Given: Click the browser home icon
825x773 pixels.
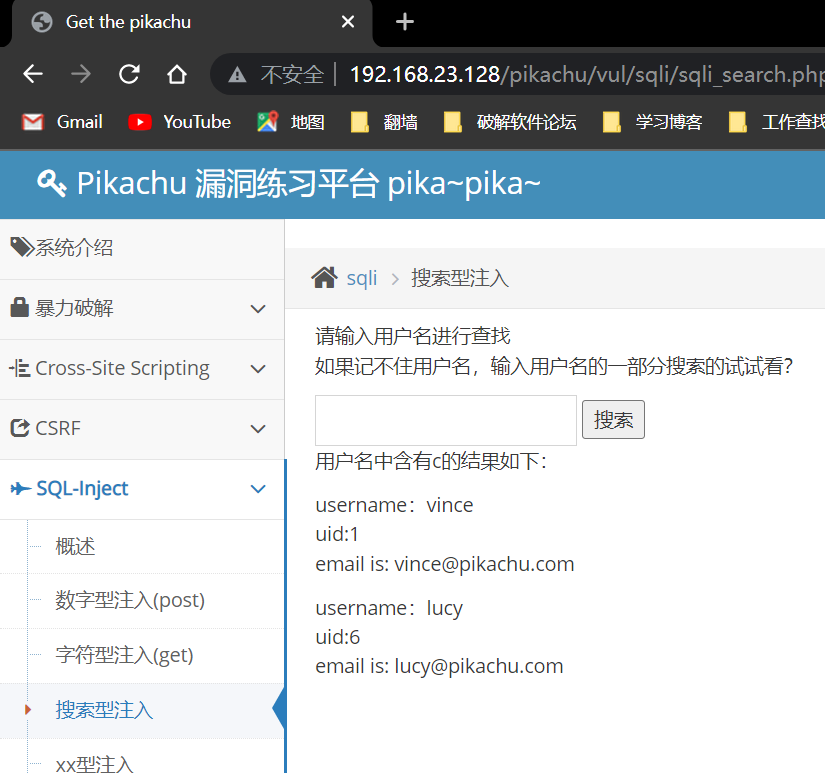Looking at the screenshot, I should pos(177,74).
